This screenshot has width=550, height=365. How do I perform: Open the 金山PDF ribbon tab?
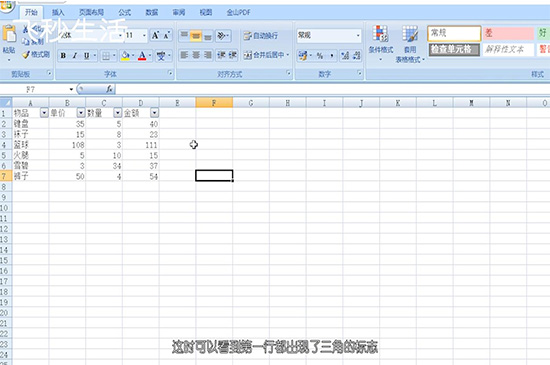tap(238, 12)
